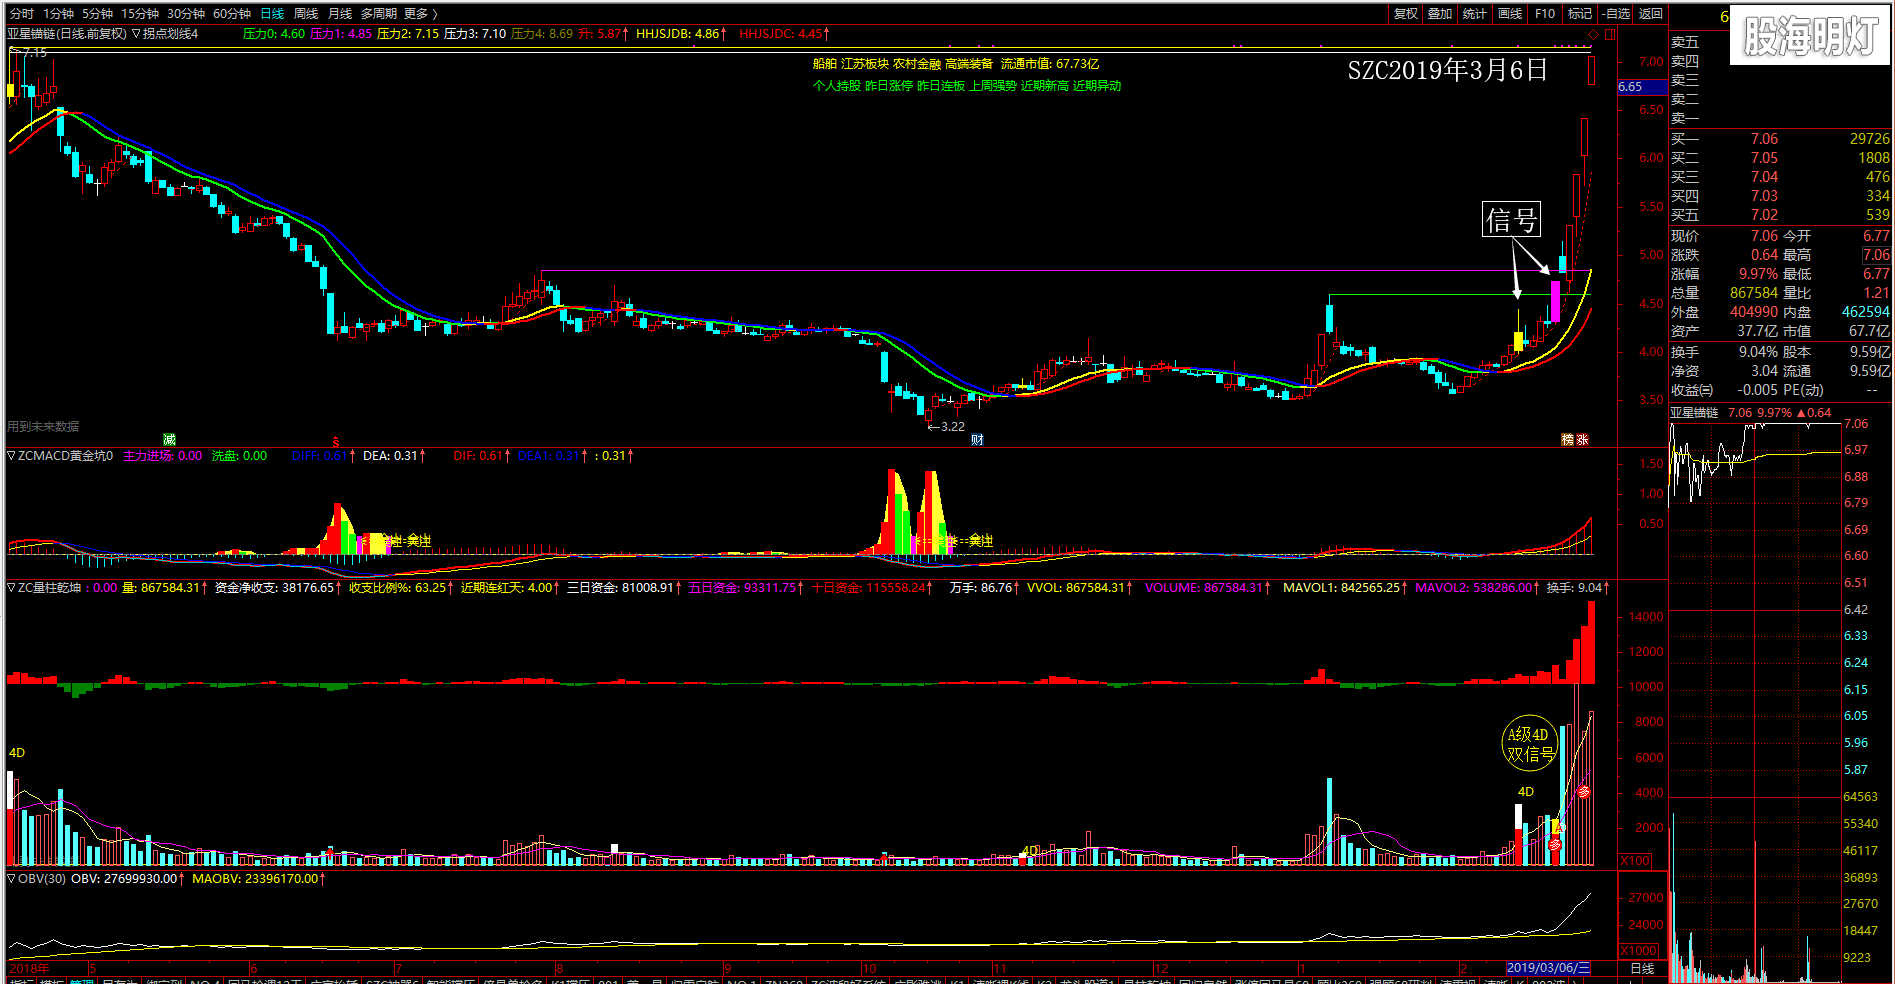This screenshot has height=984, width=1895.
Task: Open the 统计 statistics tool
Action: (1475, 13)
